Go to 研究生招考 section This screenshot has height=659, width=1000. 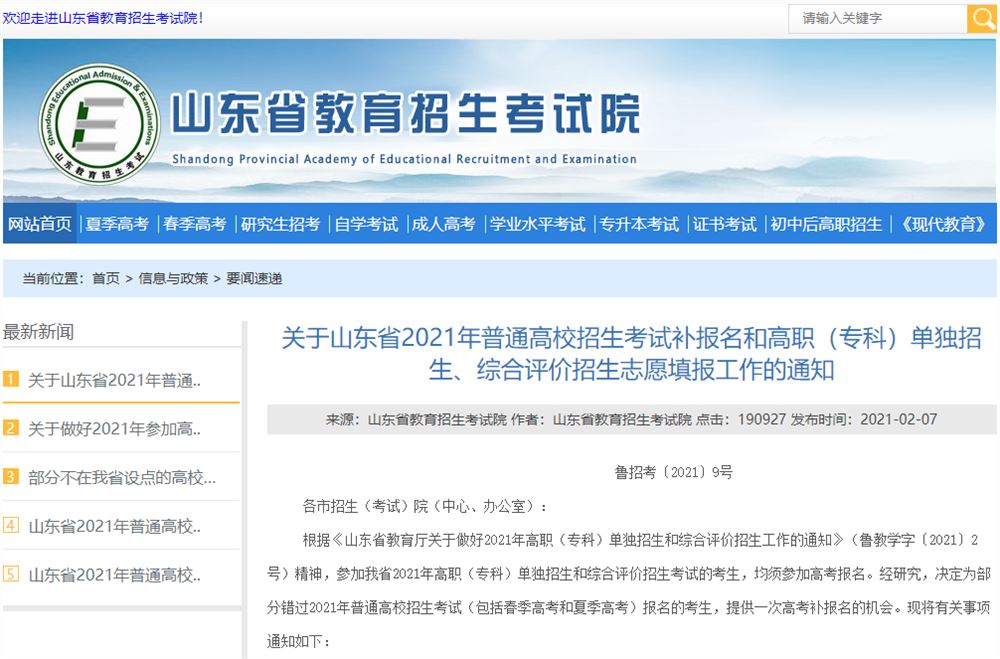click(280, 224)
